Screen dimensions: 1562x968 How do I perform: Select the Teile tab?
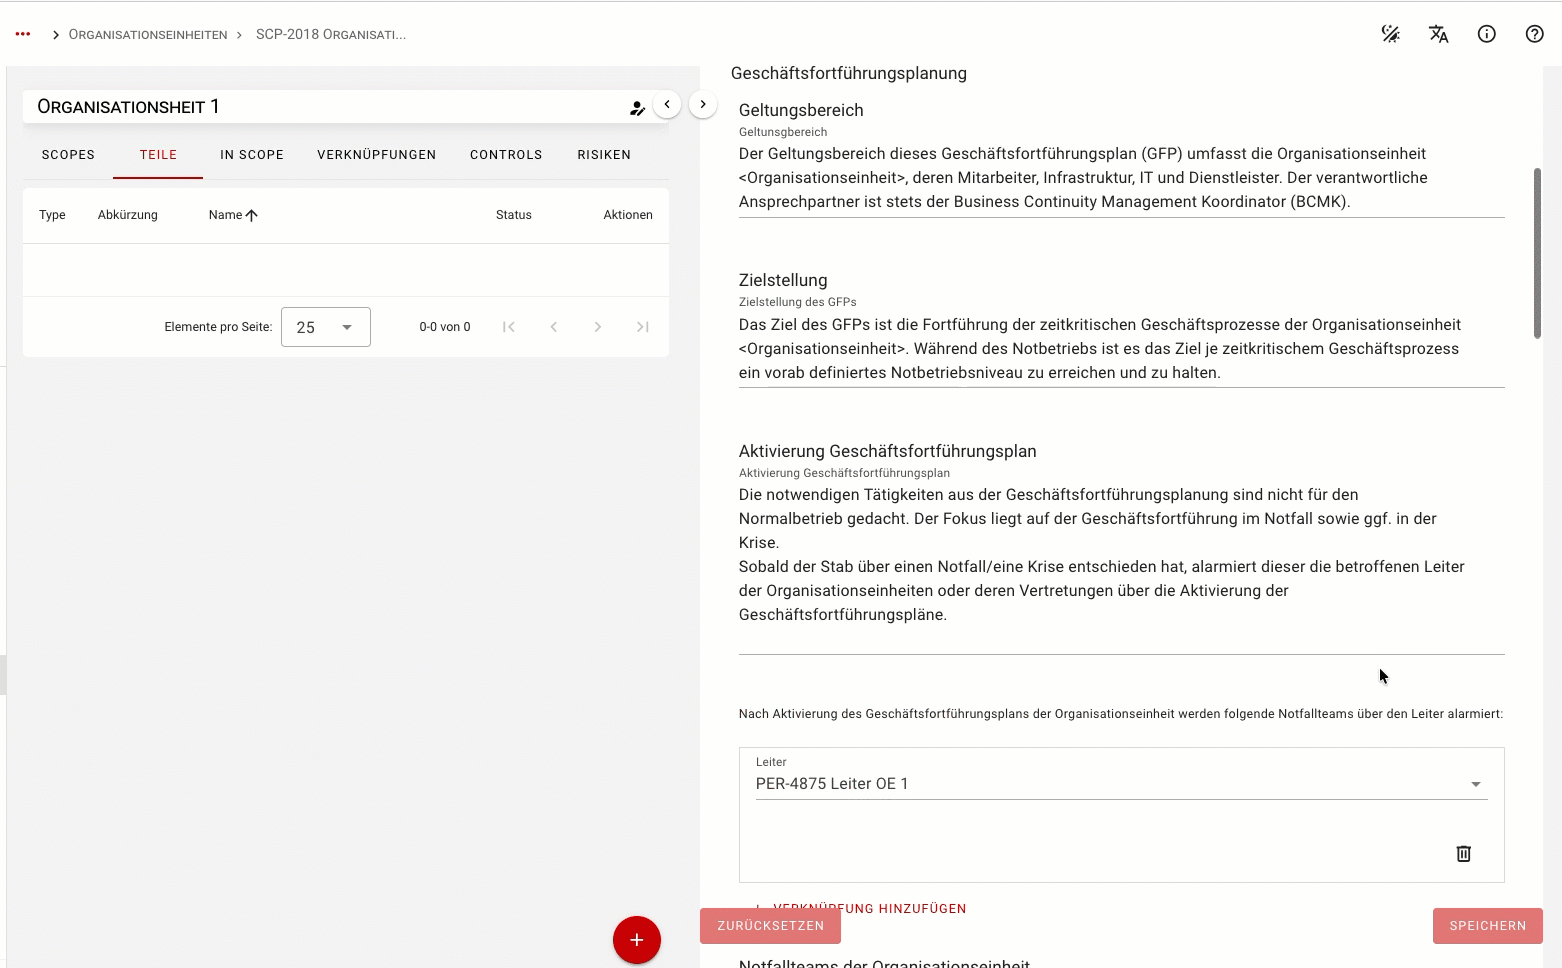pos(158,155)
